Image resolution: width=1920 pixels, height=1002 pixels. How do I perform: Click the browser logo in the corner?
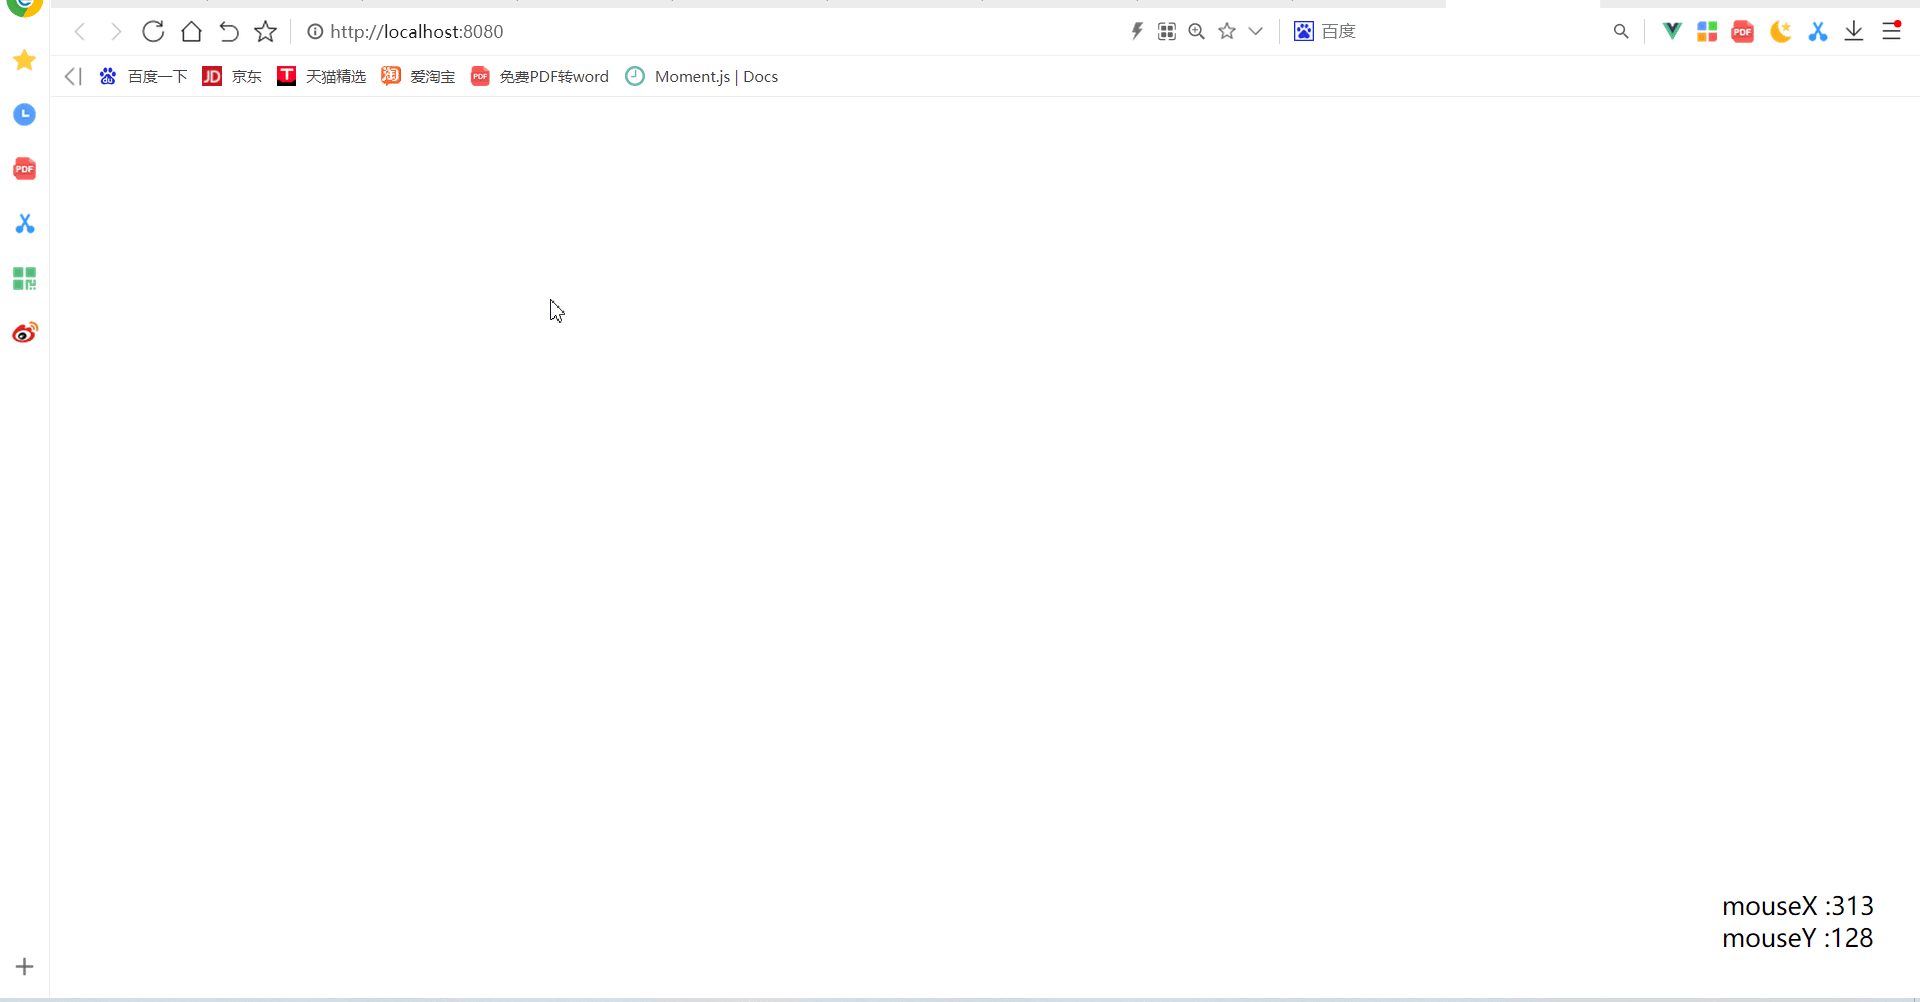24,7
